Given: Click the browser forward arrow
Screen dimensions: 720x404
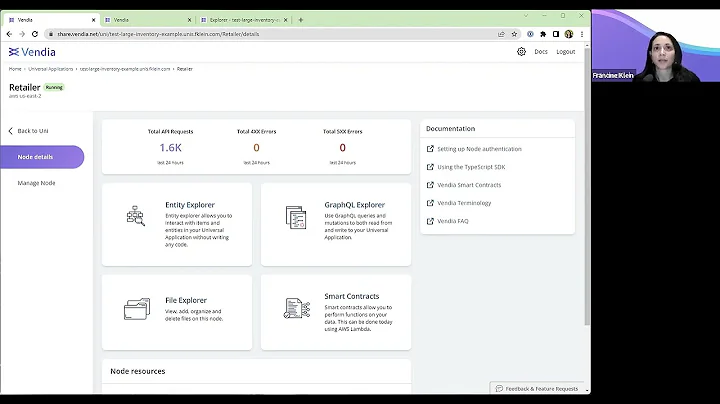Looking at the screenshot, I should pos(22,34).
